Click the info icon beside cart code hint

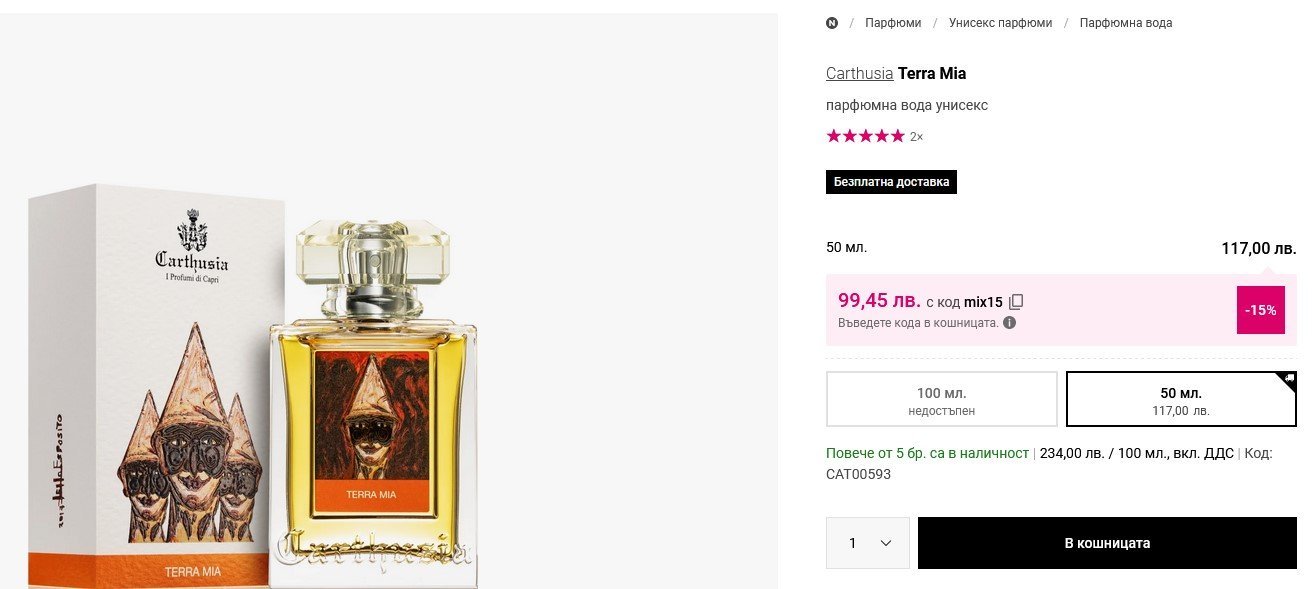click(x=1009, y=323)
